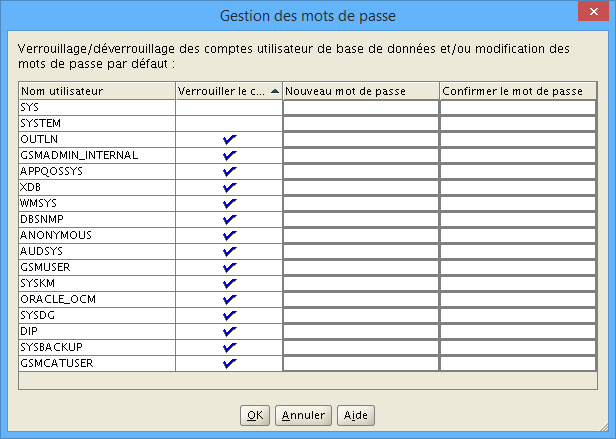
Task: Select the SYSBACKUP user name row
Action: (97, 347)
